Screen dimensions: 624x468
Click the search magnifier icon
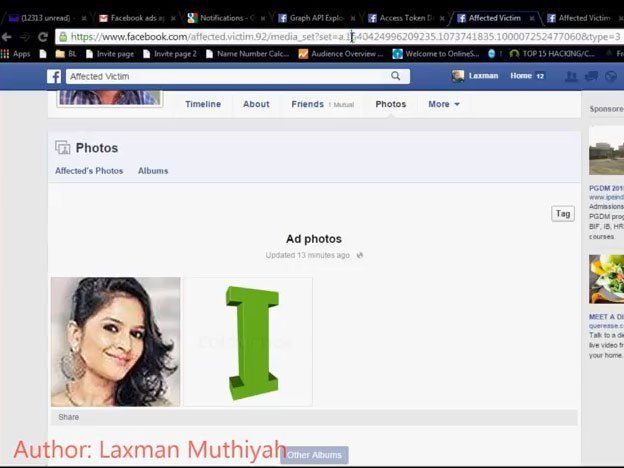click(x=396, y=76)
